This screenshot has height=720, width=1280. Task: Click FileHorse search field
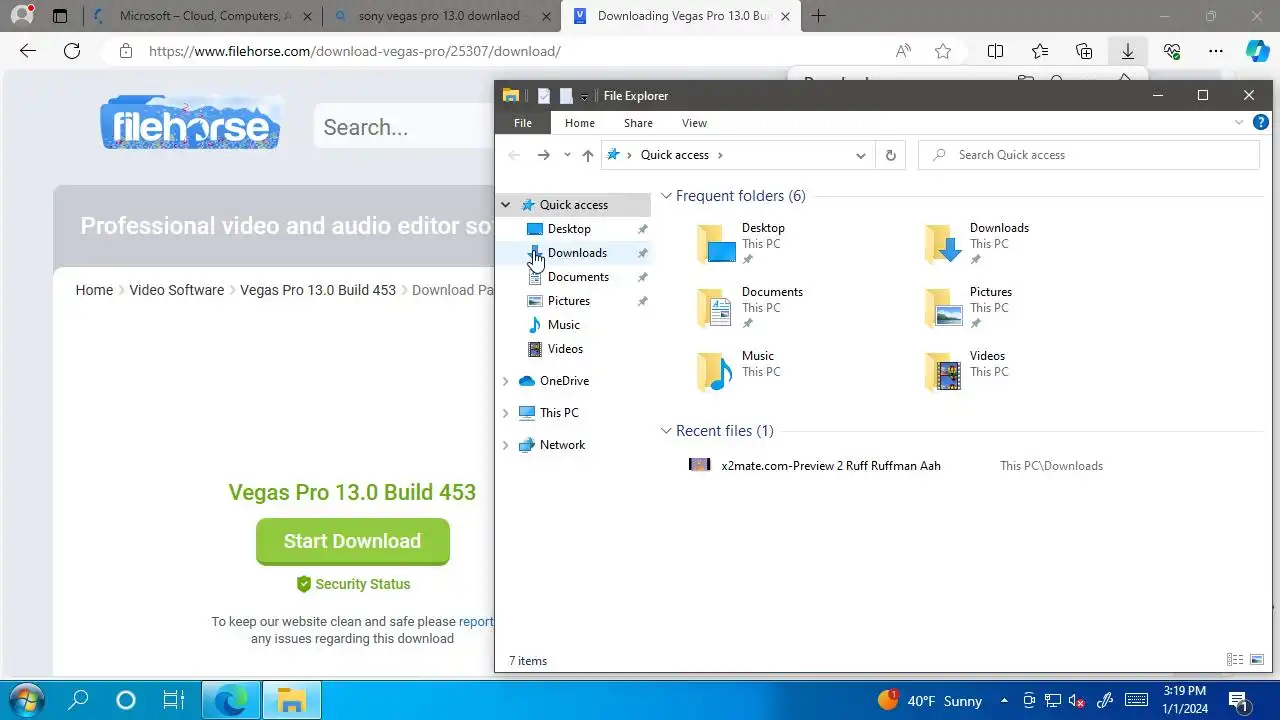pyautogui.click(x=404, y=127)
